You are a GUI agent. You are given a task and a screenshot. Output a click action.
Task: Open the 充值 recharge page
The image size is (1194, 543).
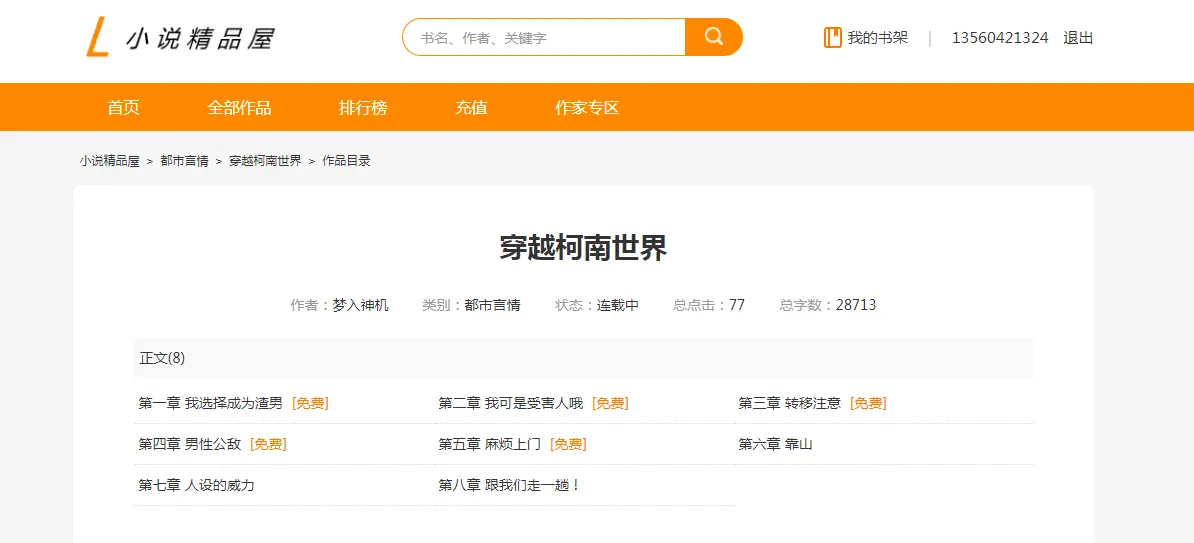click(x=471, y=107)
